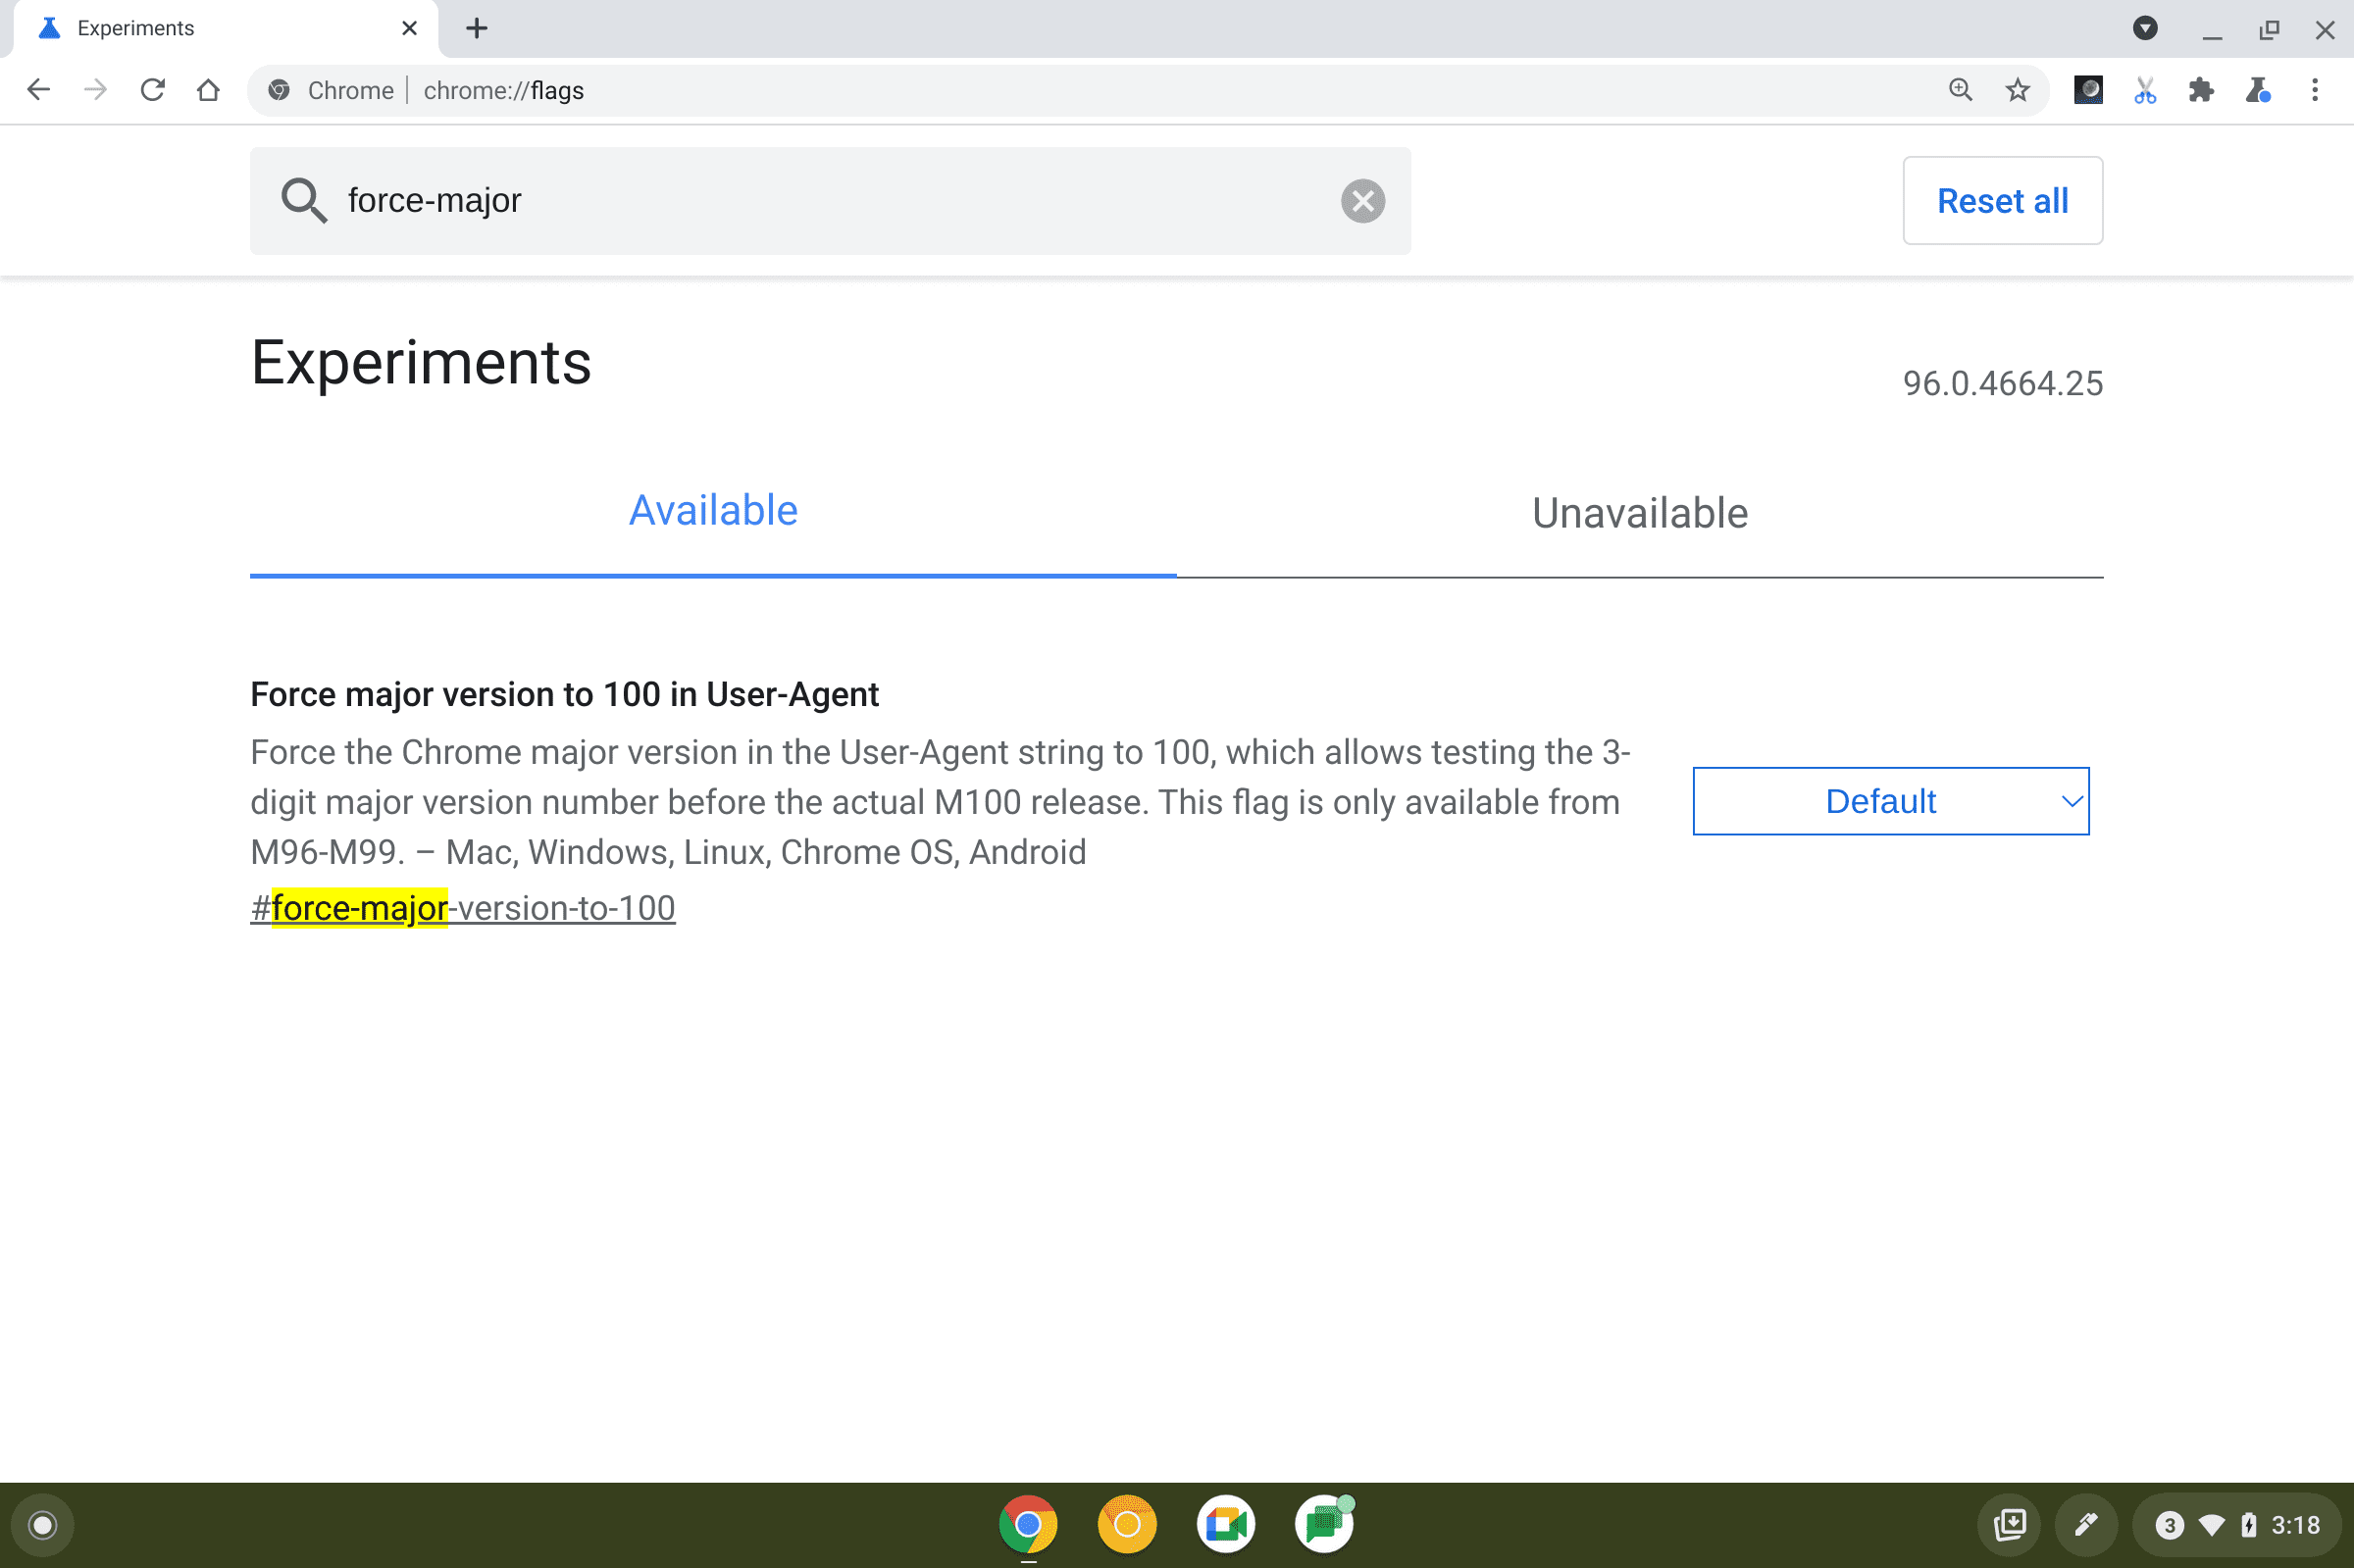This screenshot has width=2354, height=1568.
Task: Select the Available tab
Action: 712,511
